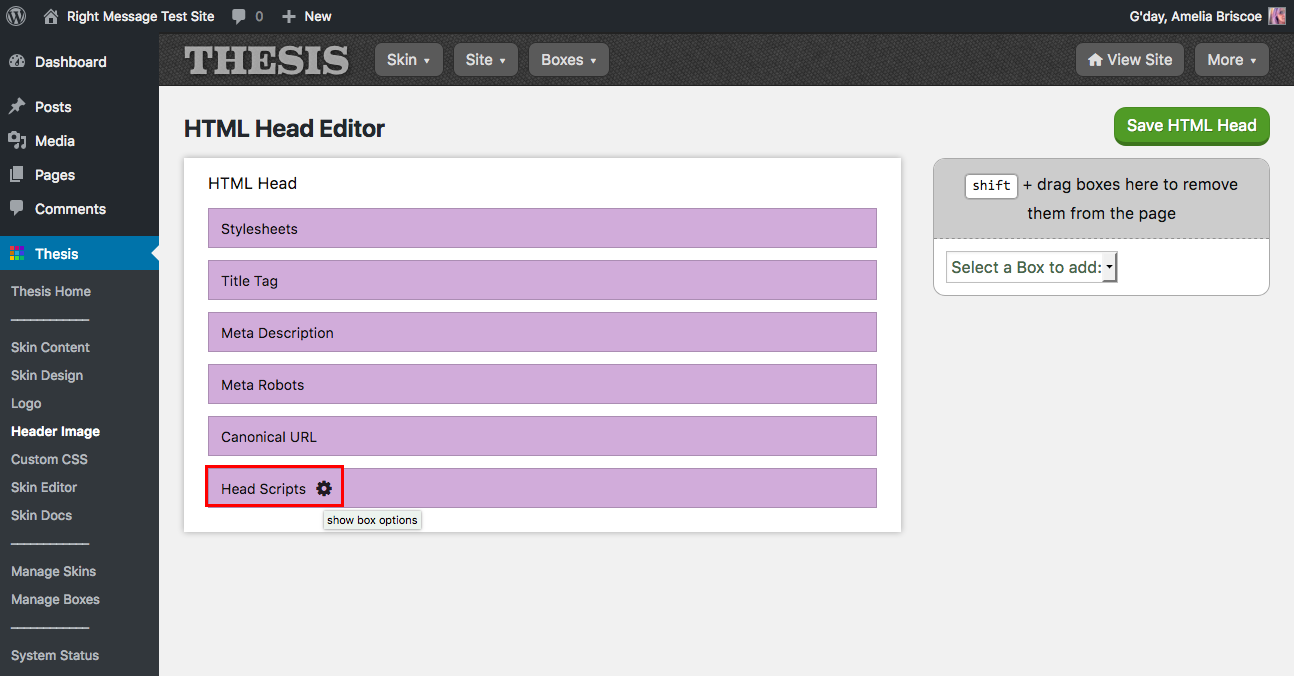
Task: Click Save HTML Head button
Action: click(1192, 126)
